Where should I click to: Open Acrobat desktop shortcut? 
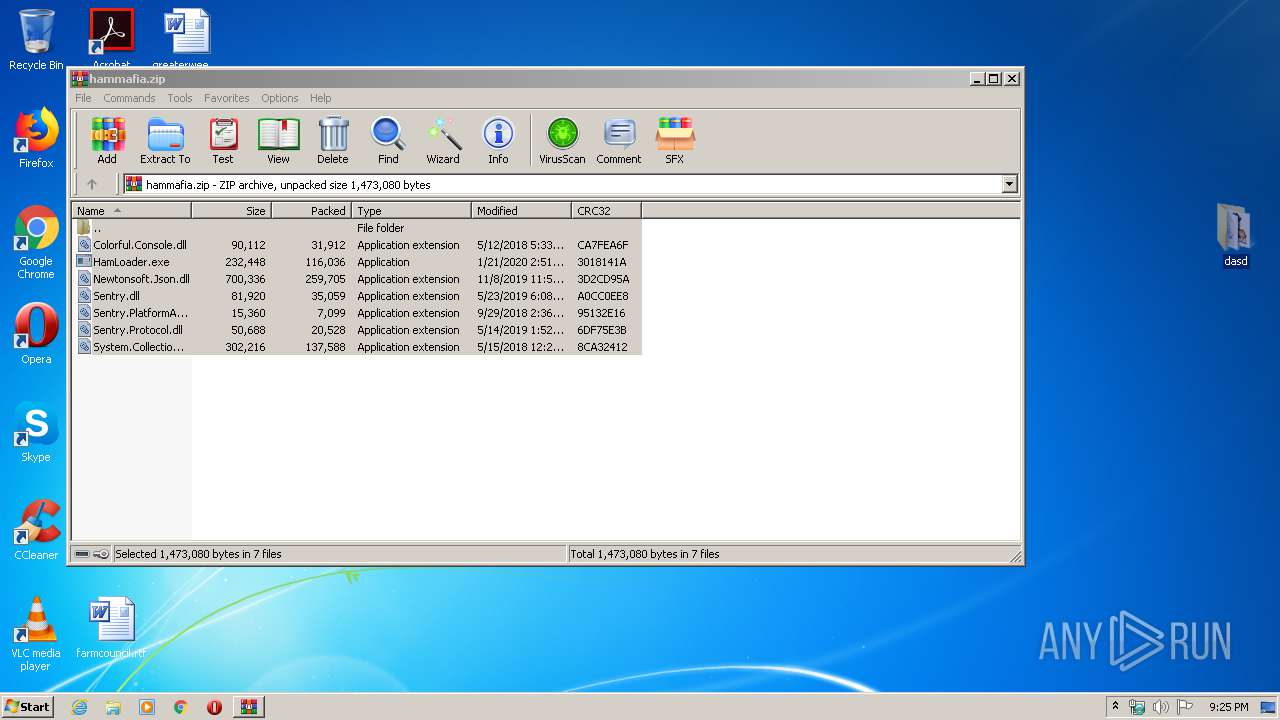click(111, 37)
